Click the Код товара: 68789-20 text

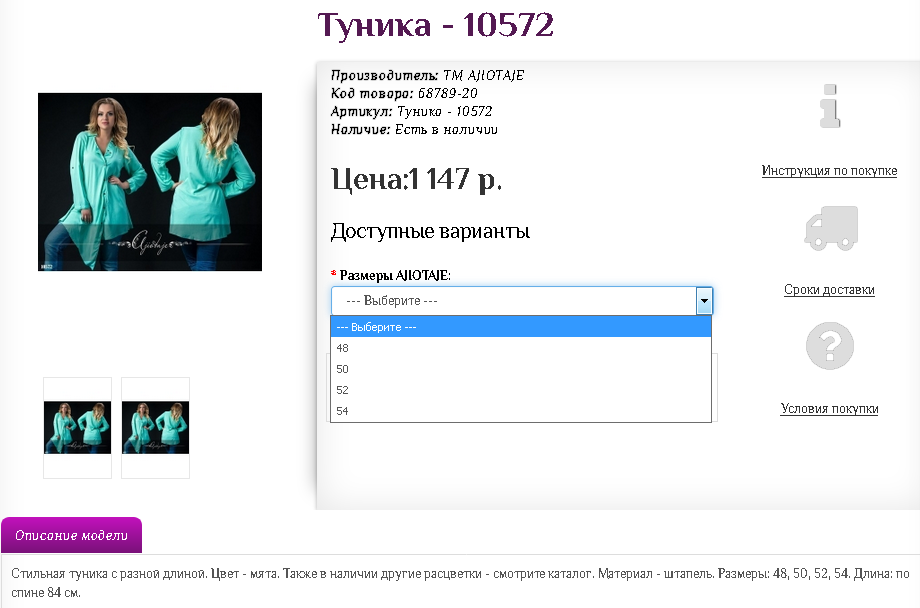click(x=404, y=93)
